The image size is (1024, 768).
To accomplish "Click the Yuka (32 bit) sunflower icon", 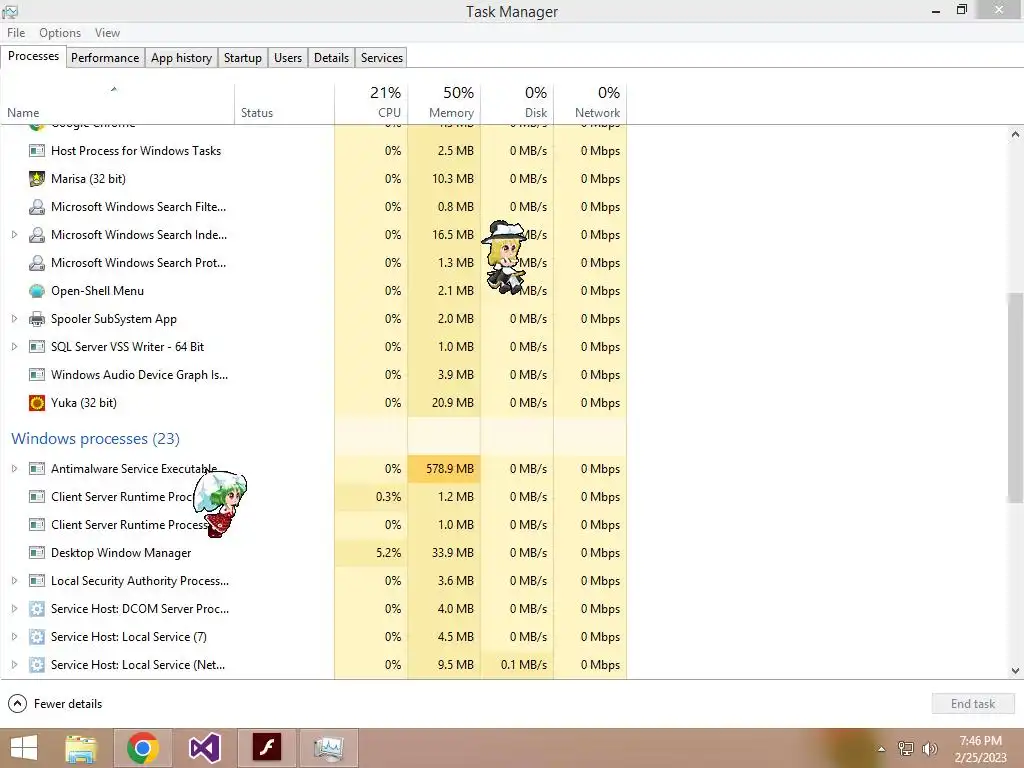I will point(37,402).
